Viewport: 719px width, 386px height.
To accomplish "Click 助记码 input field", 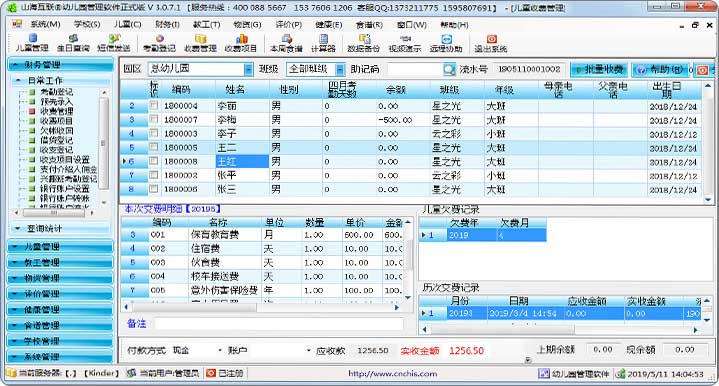I will (415, 69).
